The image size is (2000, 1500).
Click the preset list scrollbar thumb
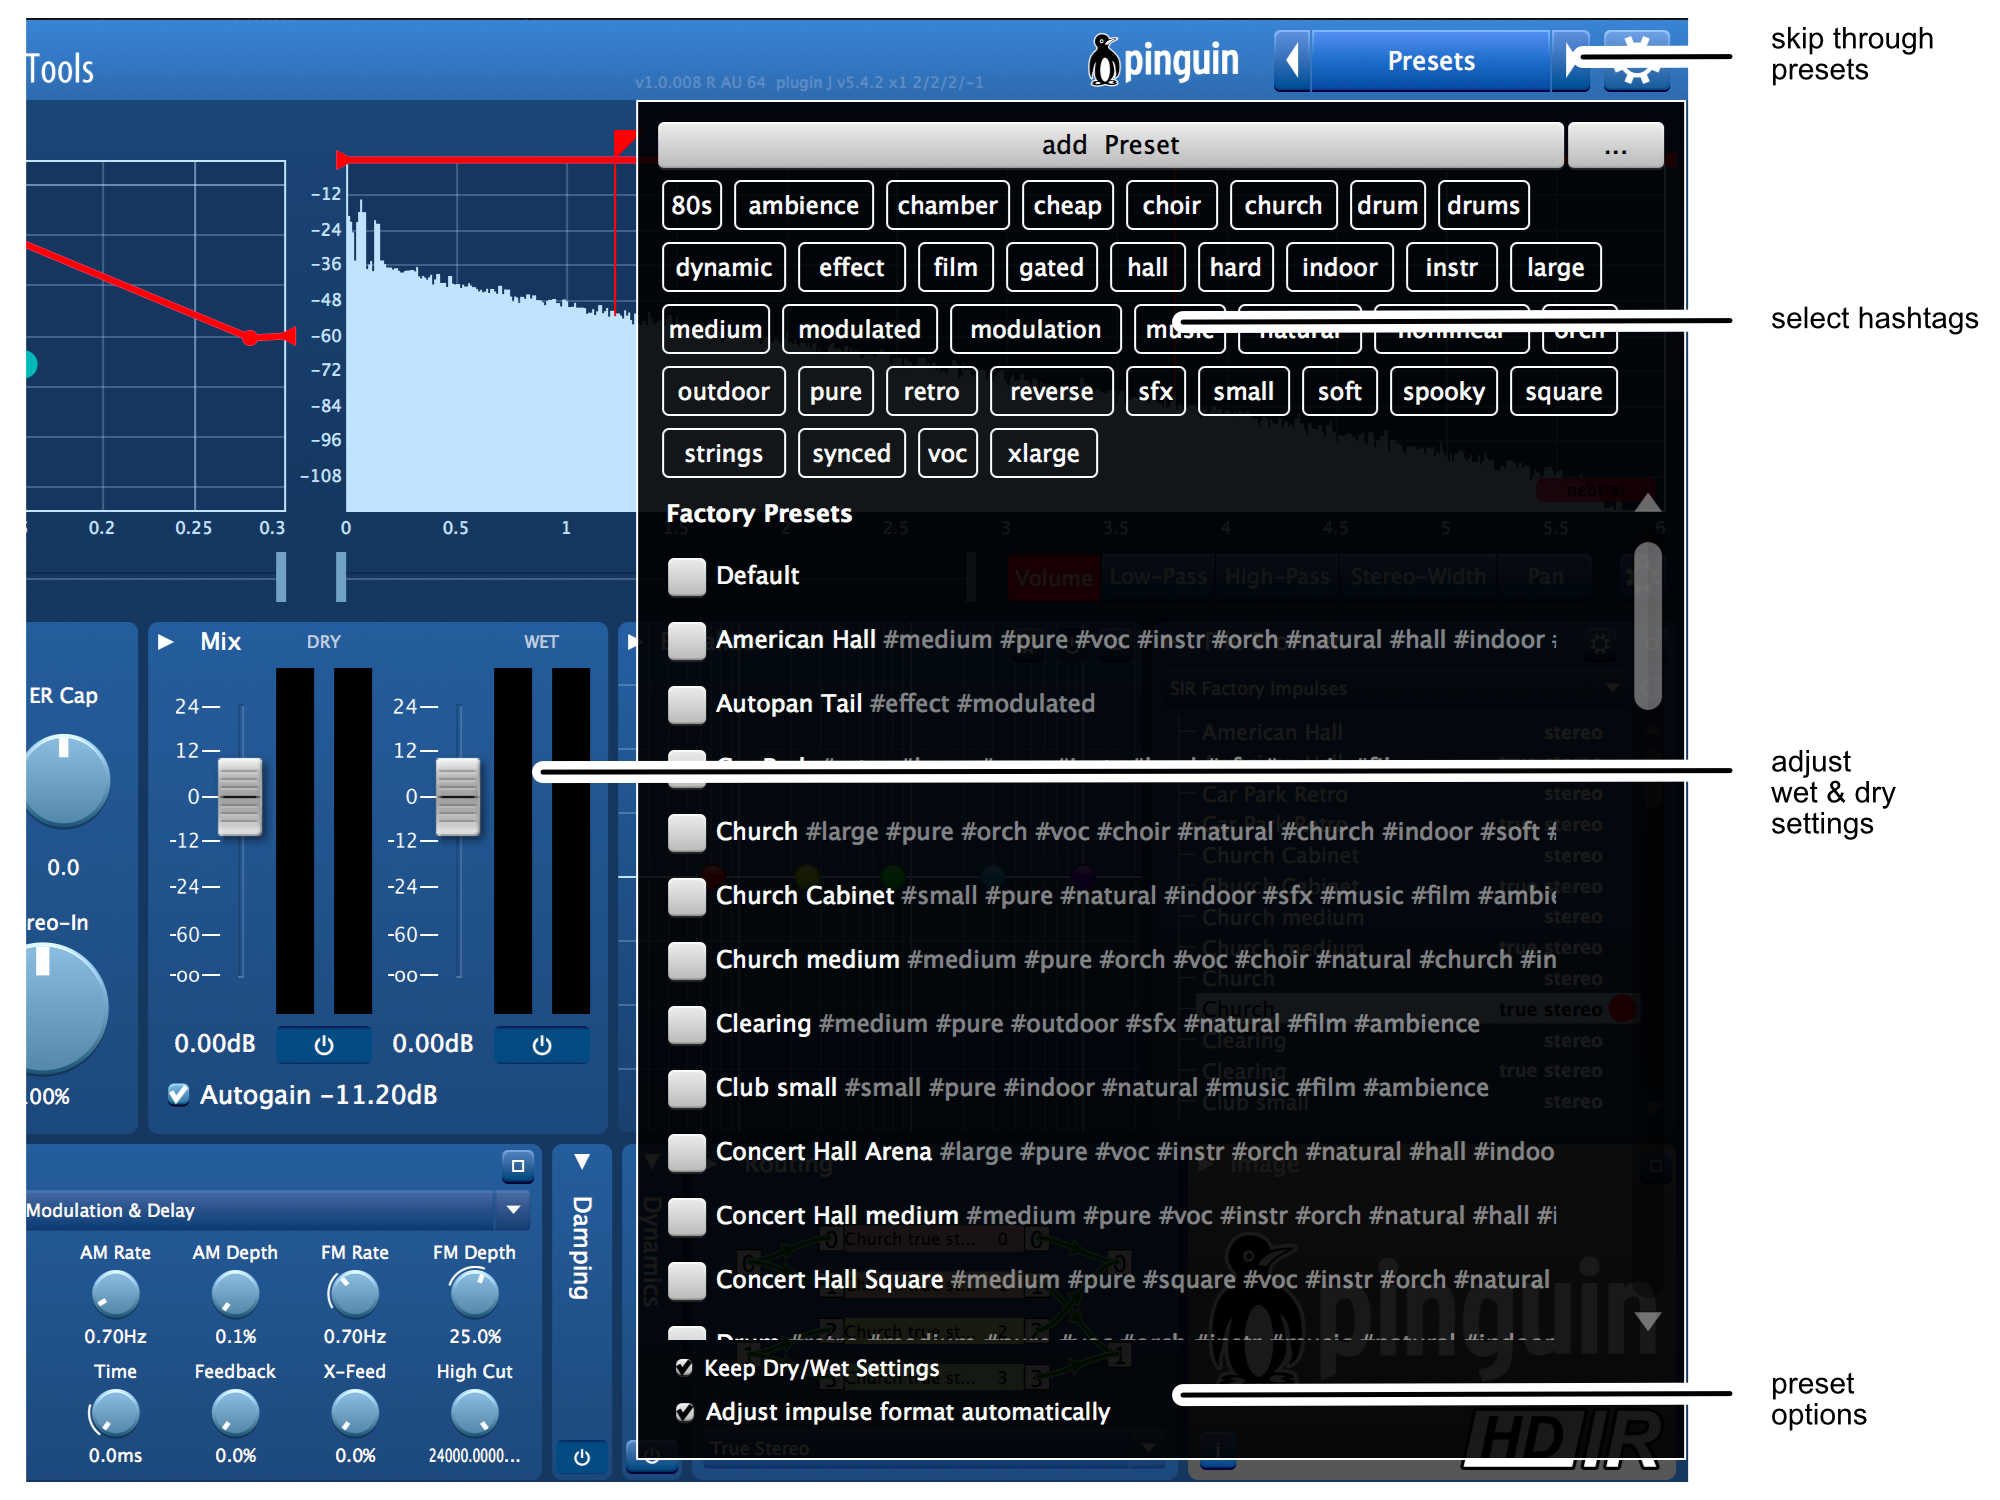click(1647, 626)
